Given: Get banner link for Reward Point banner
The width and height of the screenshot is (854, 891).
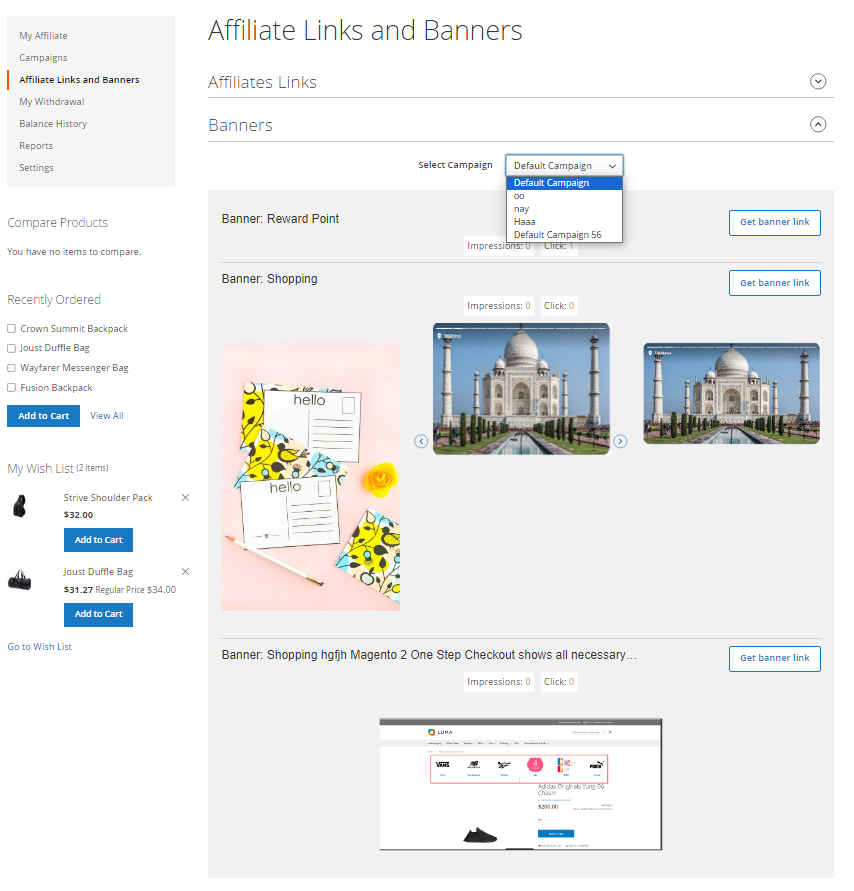Looking at the screenshot, I should [x=774, y=223].
